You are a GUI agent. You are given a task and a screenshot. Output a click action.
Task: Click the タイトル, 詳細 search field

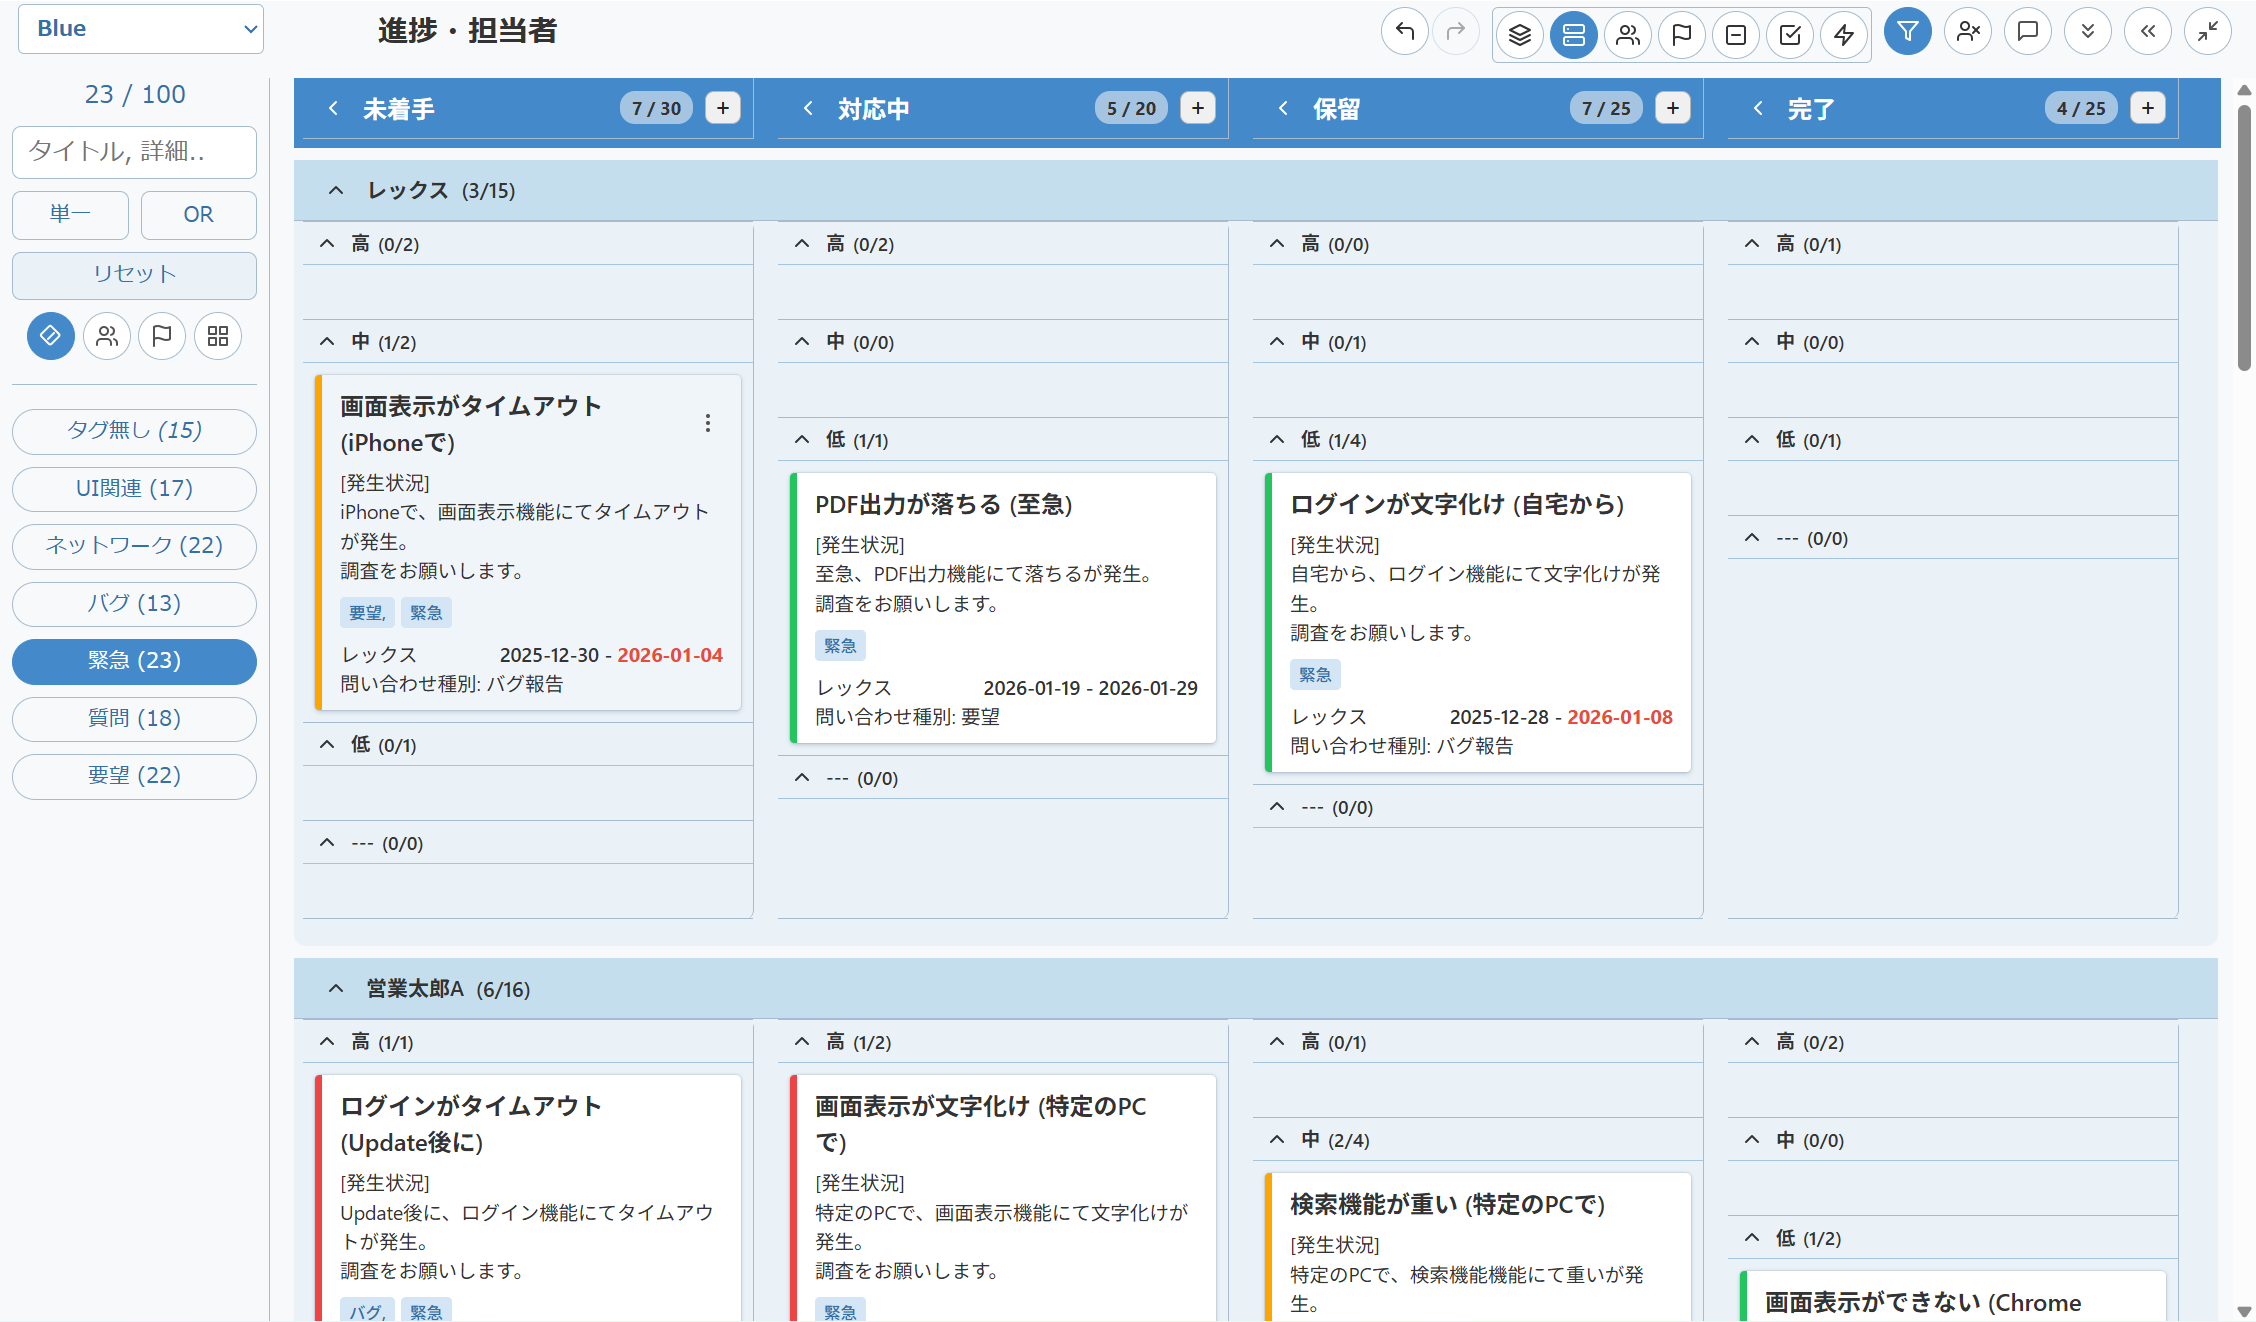134,152
